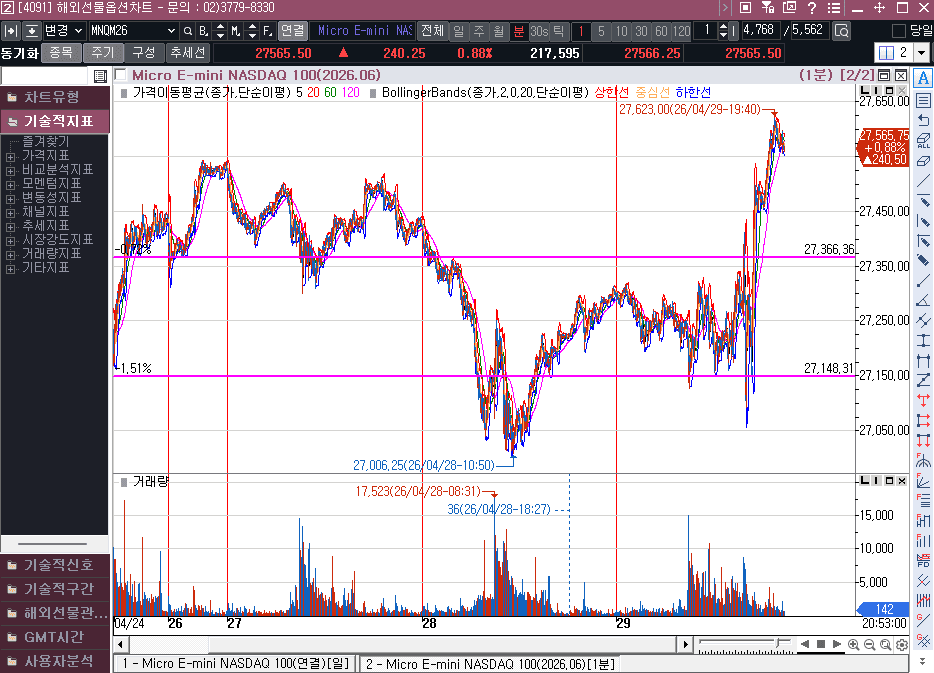
Task: Click the download arrow icon in toolbar
Action: pos(32,31)
